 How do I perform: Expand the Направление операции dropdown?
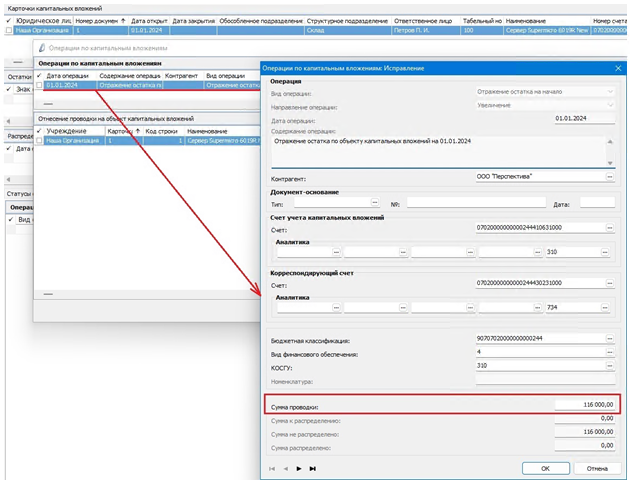(x=609, y=105)
